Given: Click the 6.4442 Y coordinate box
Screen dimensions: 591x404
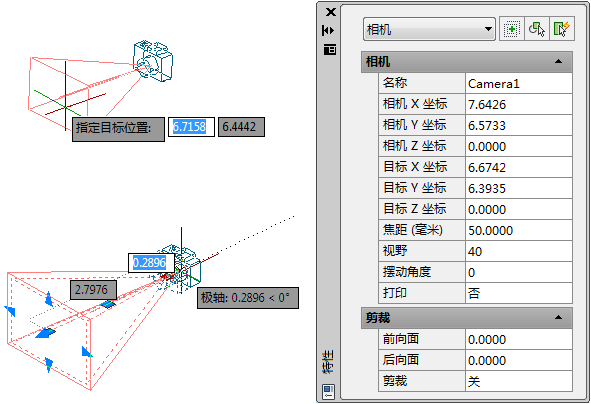Looking at the screenshot, I should [x=241, y=127].
